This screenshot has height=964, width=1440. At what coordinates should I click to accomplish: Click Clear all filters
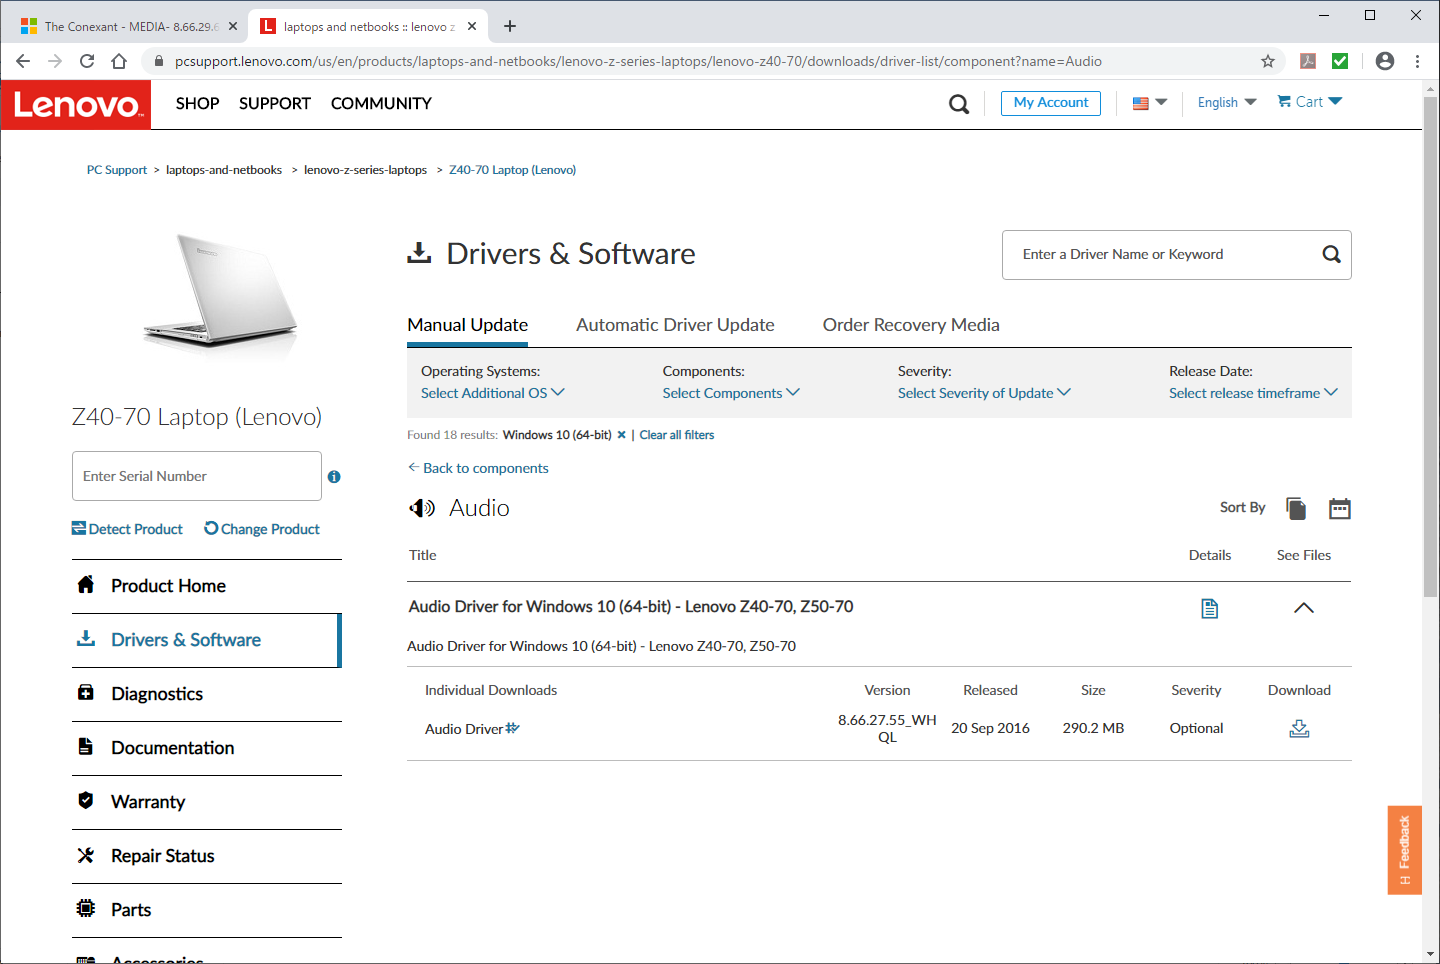677,435
